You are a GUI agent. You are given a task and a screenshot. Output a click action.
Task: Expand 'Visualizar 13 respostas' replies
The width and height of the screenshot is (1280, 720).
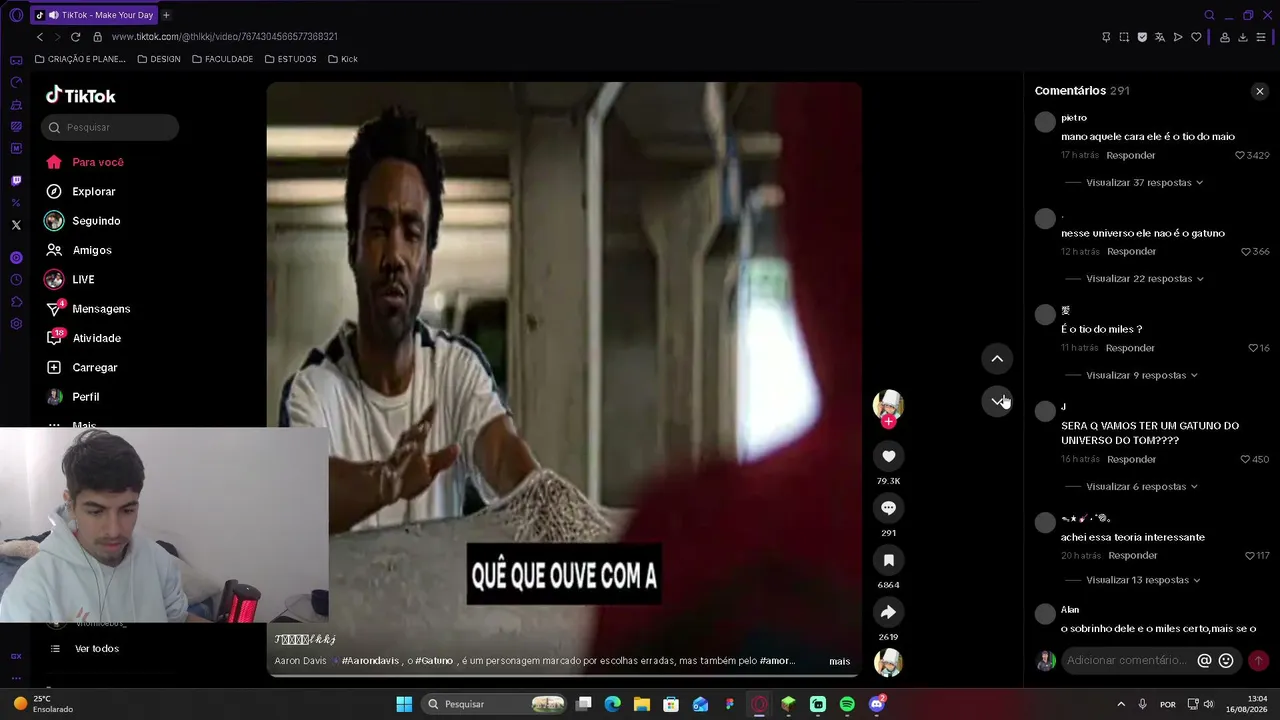click(1144, 580)
